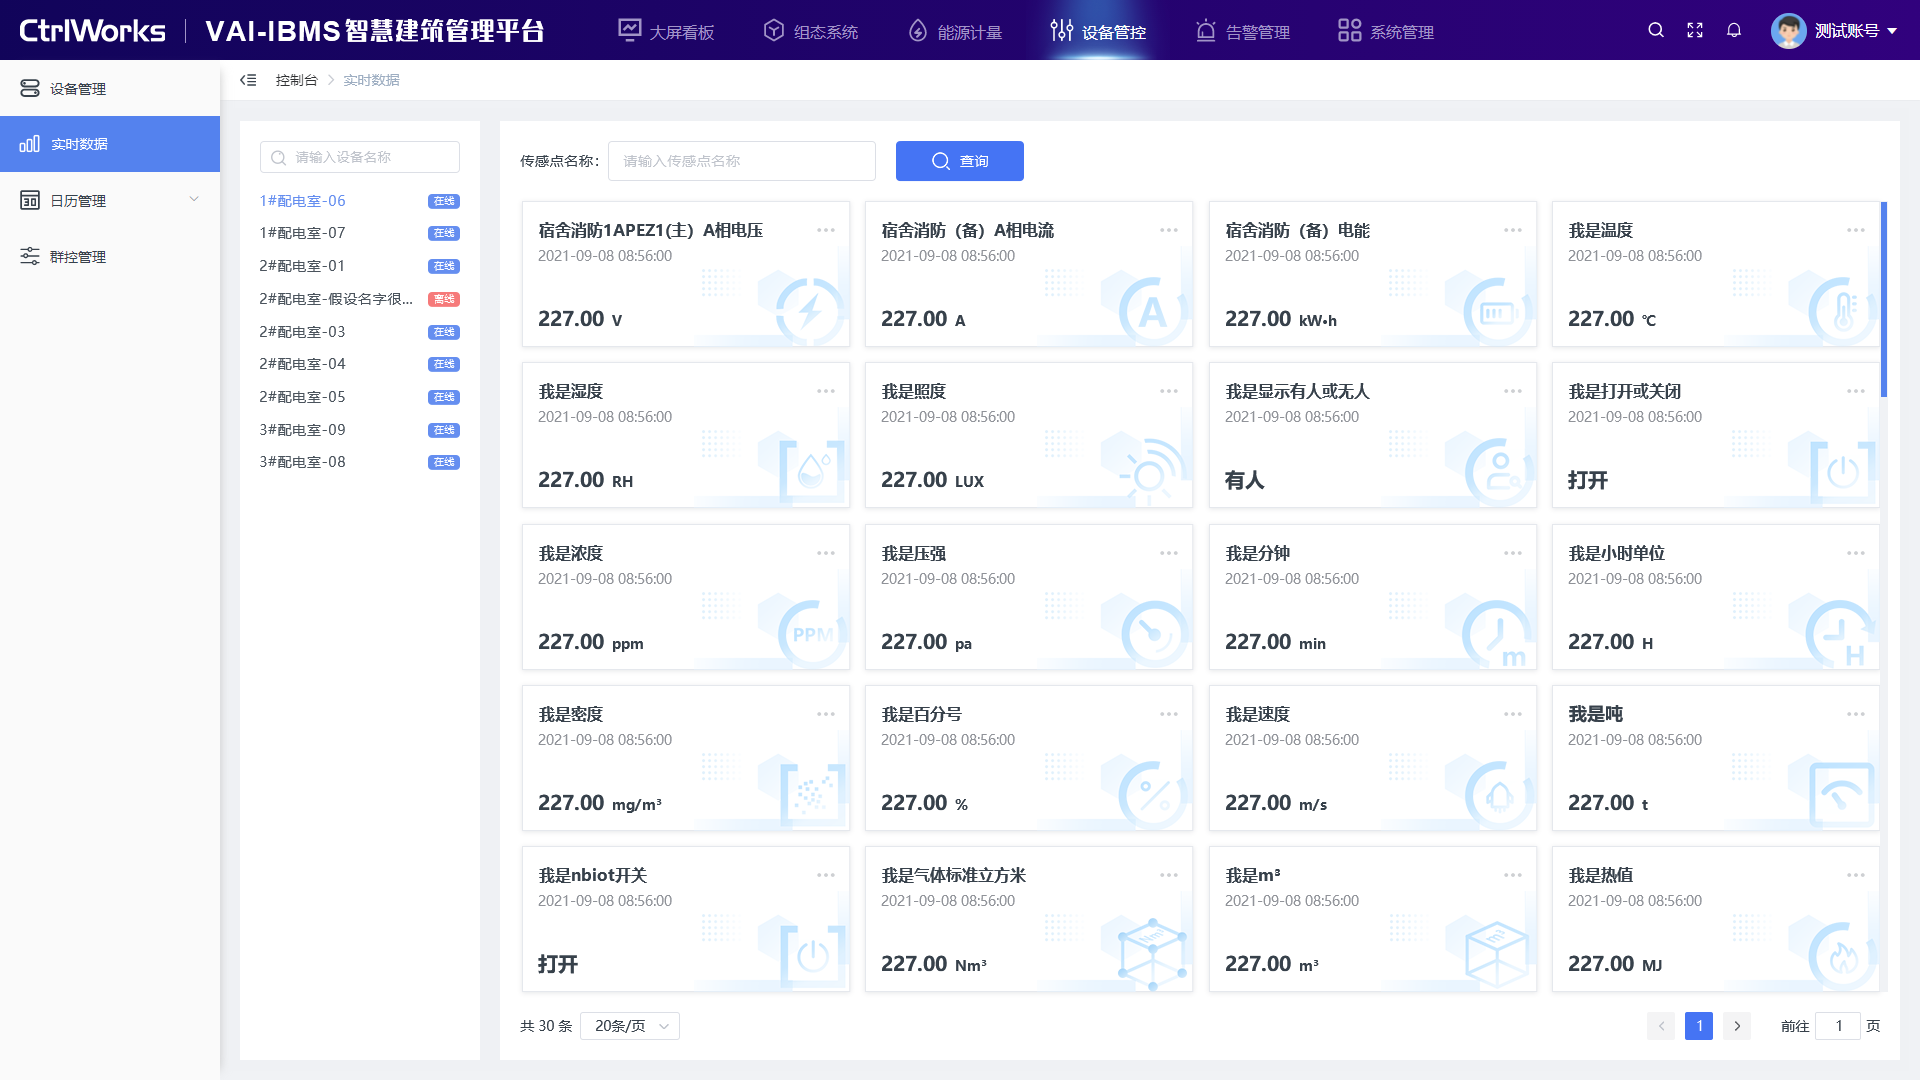
Task: Open more options on 我是气体标准立方米 card
Action: [x=1169, y=875]
